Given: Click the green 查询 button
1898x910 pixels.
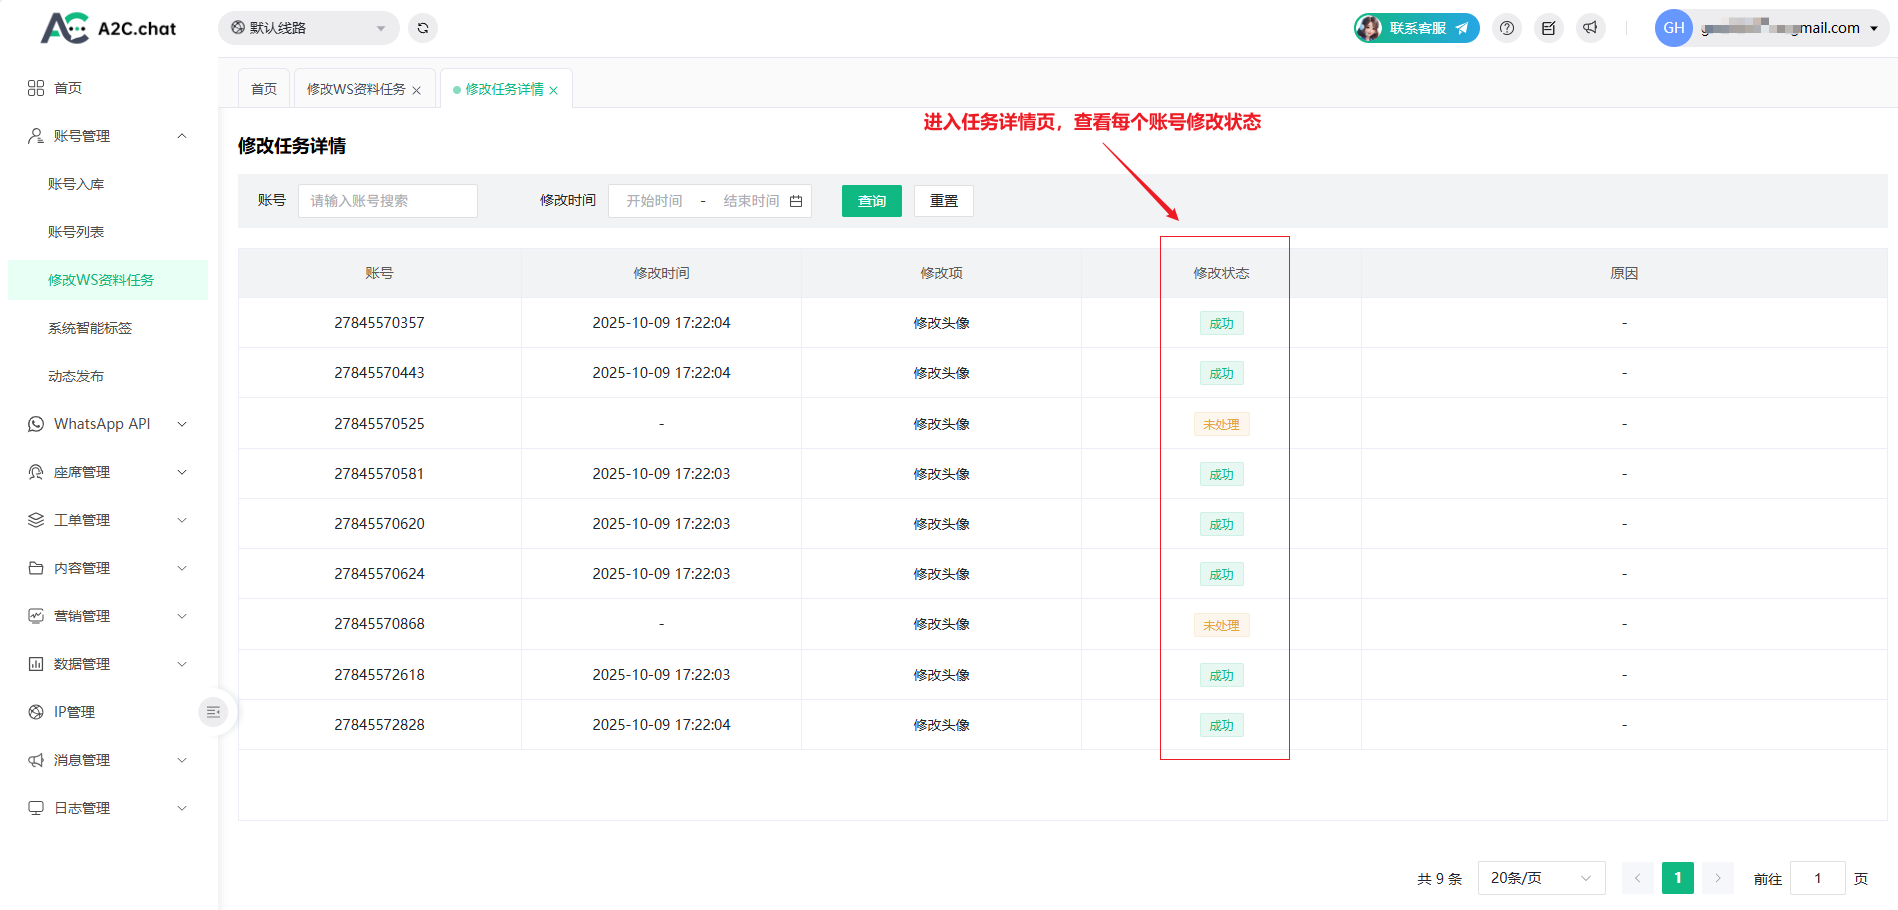Looking at the screenshot, I should [x=871, y=201].
